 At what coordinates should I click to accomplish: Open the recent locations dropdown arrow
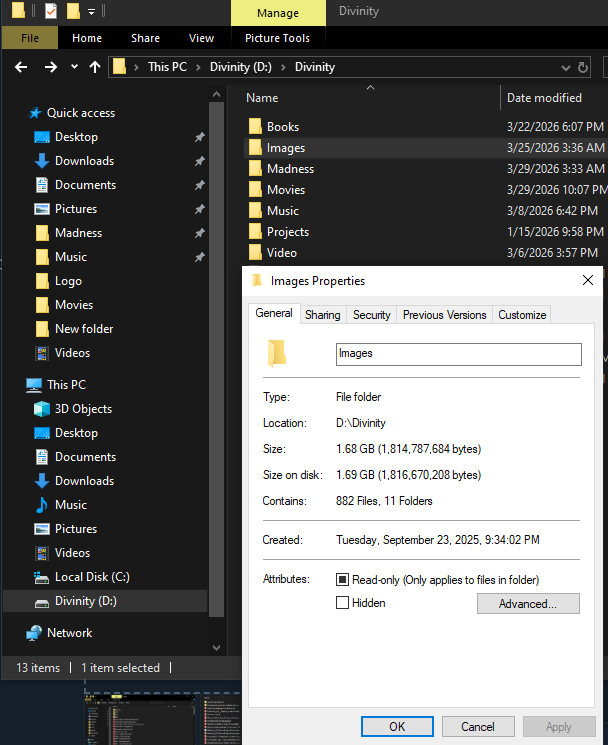[x=74, y=67]
